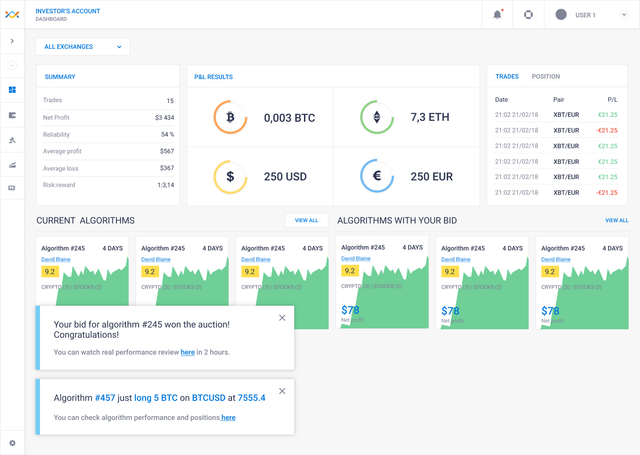Click the chart analytics sidebar icon
Viewport: 640px width, 455px height.
pos(12,165)
